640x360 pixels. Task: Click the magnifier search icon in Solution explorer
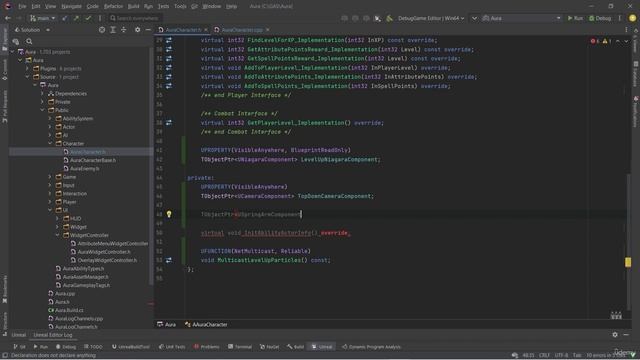pos(29,41)
